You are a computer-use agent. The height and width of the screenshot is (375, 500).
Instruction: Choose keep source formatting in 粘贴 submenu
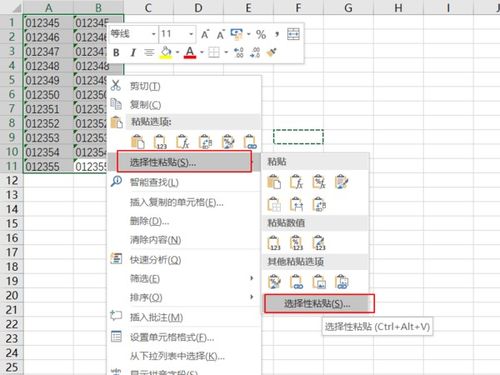pyautogui.click(x=342, y=182)
